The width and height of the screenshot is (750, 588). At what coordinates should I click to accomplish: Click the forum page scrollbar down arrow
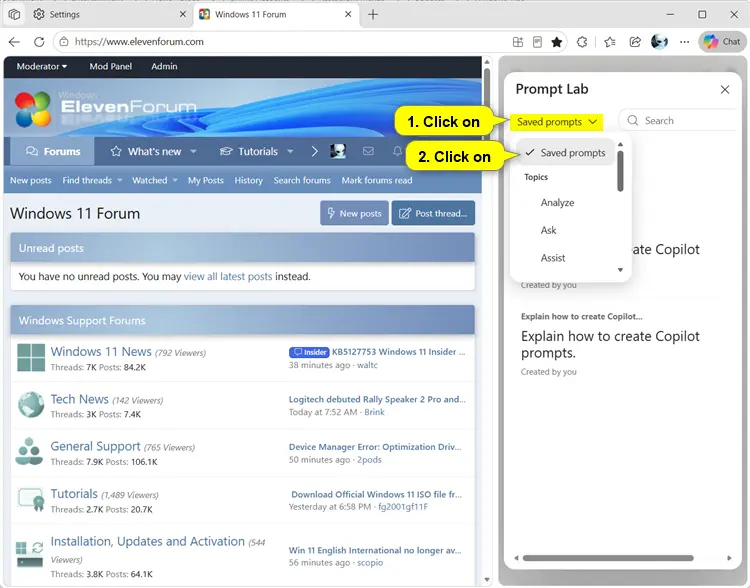[487, 580]
